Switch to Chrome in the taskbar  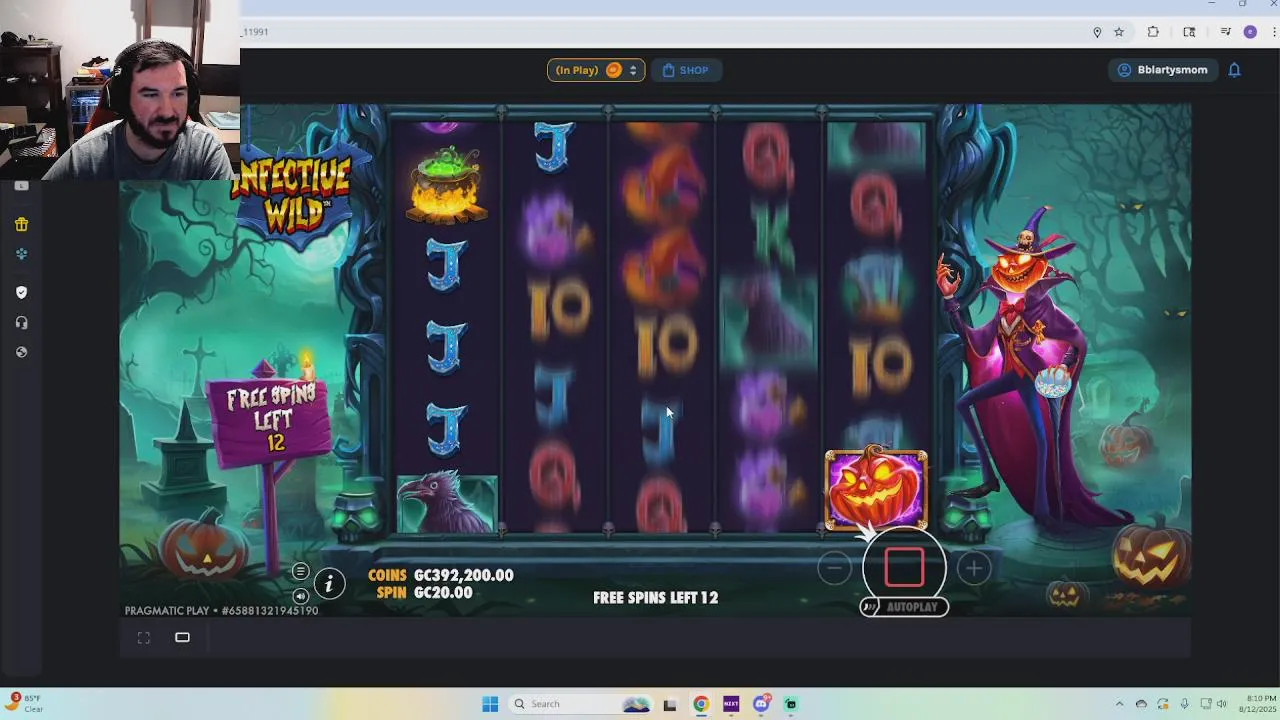(x=701, y=704)
